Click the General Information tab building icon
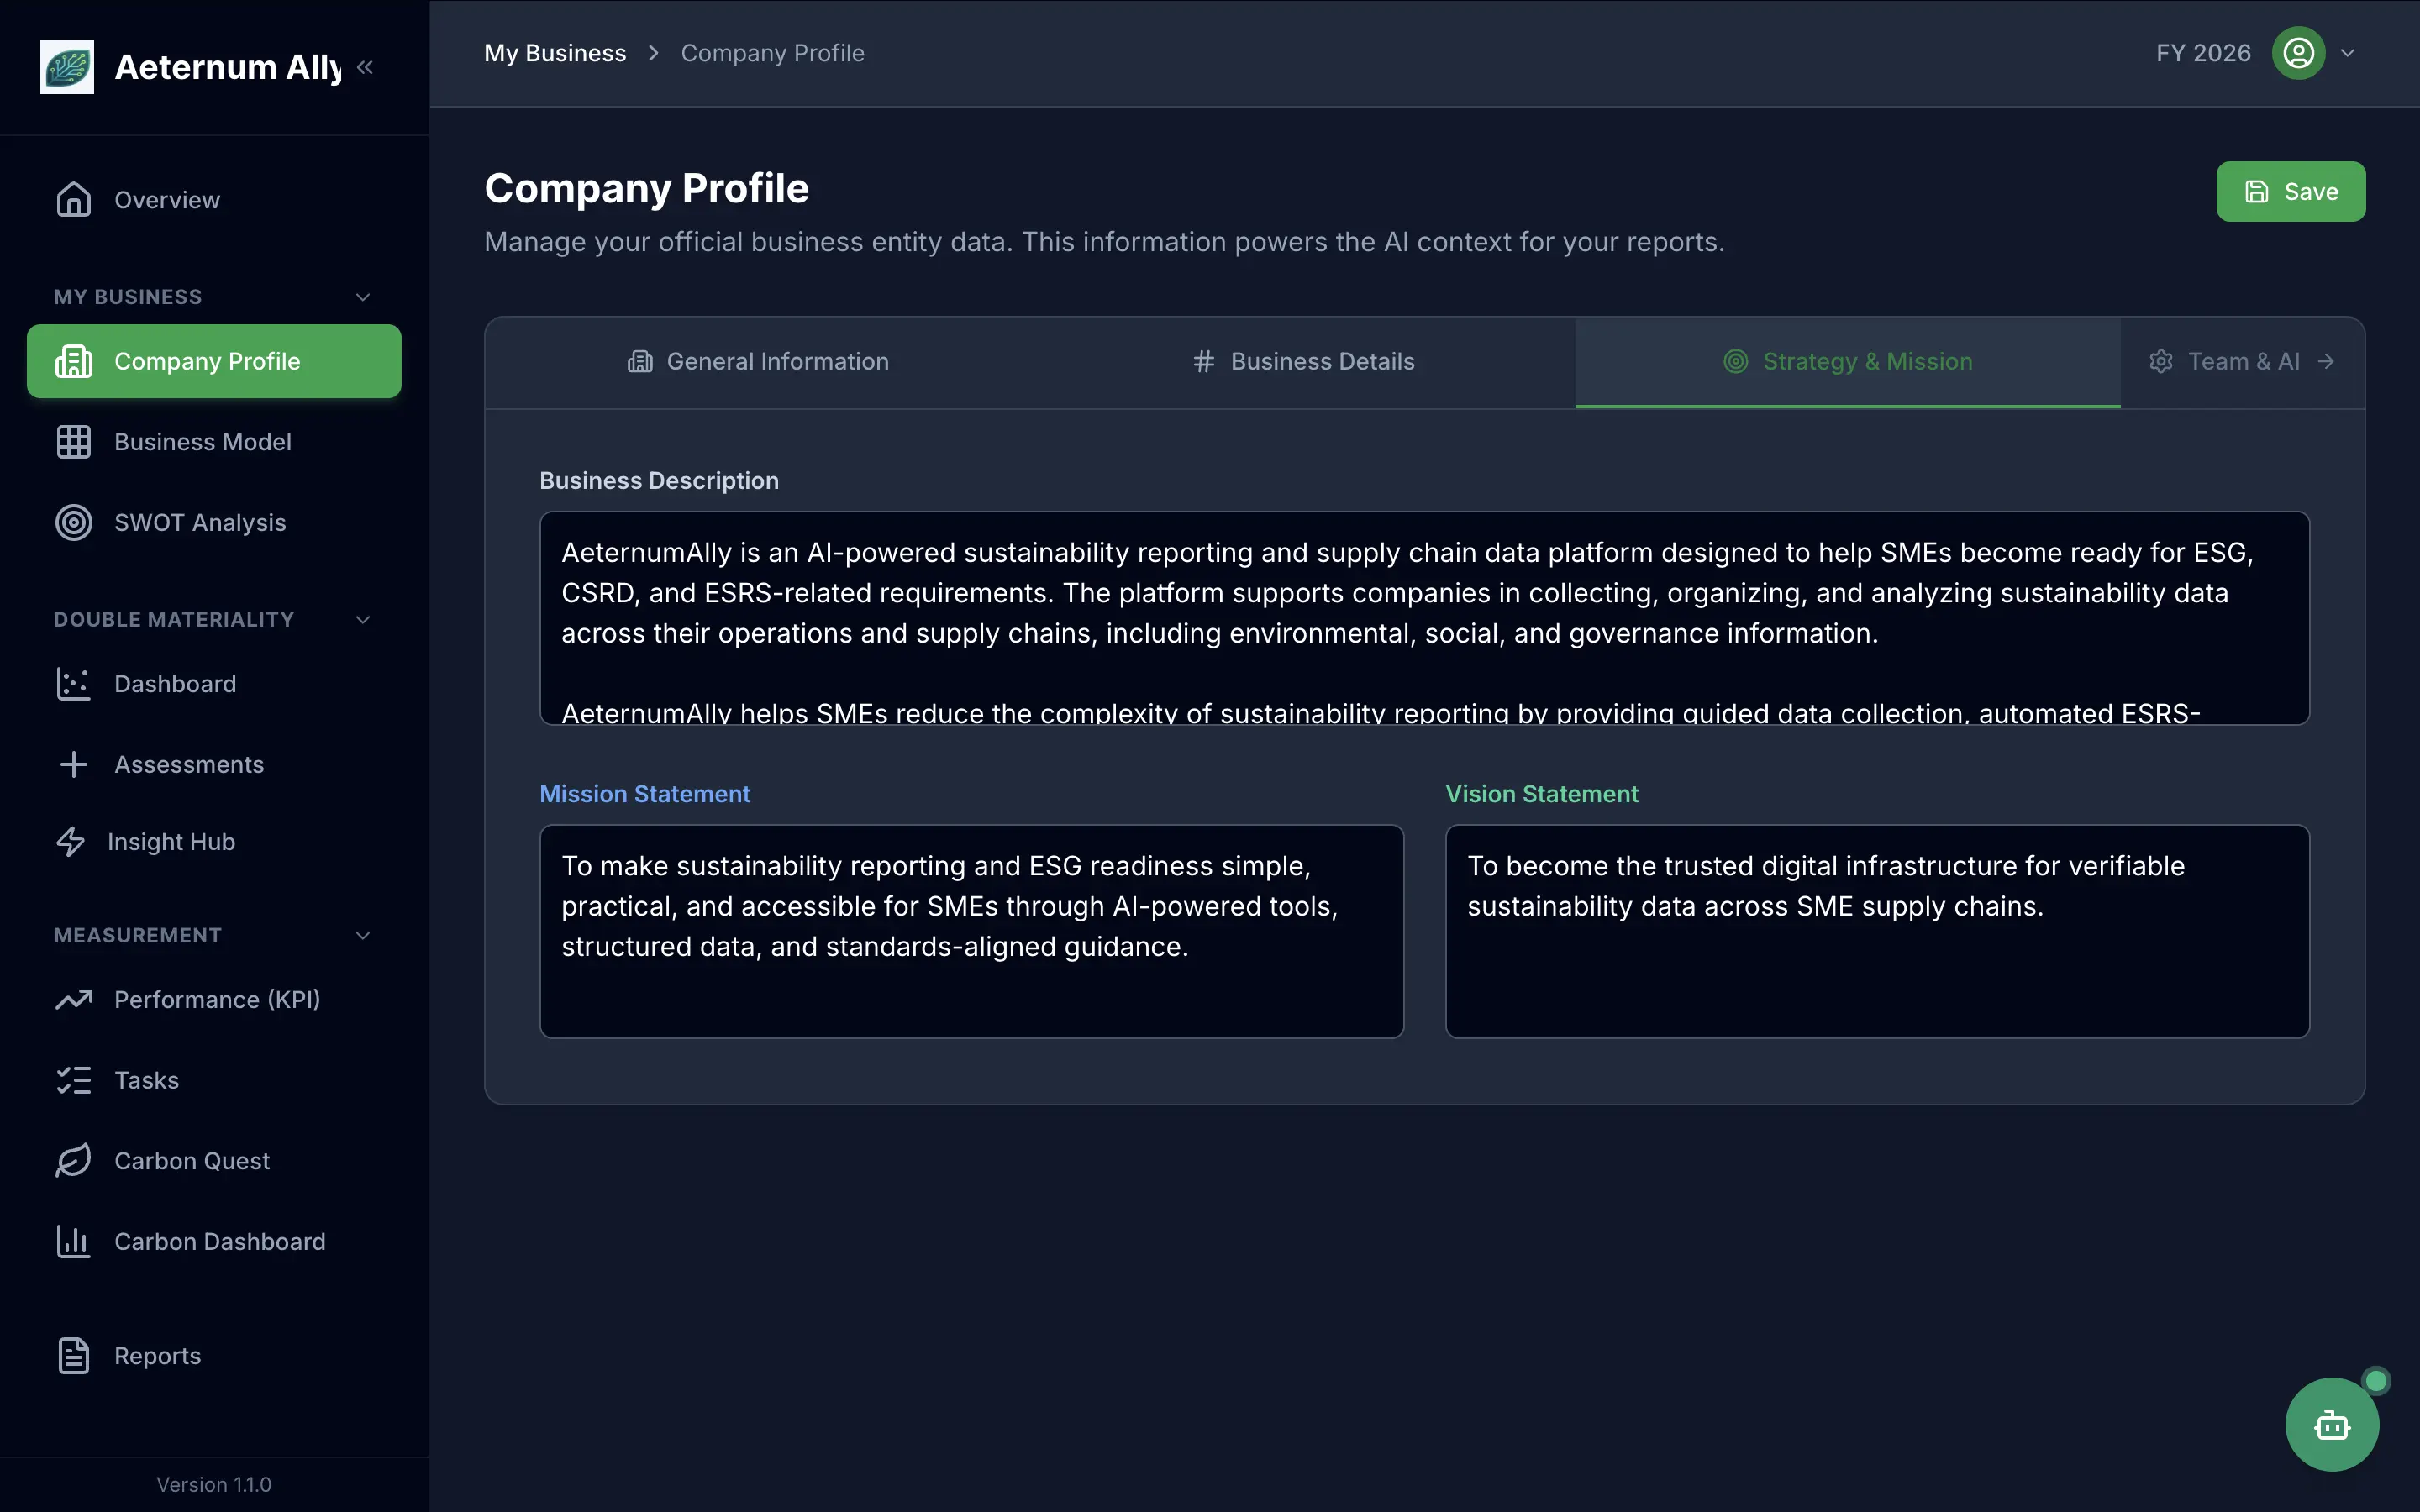Viewport: 2420px width, 1512px height. [640, 361]
